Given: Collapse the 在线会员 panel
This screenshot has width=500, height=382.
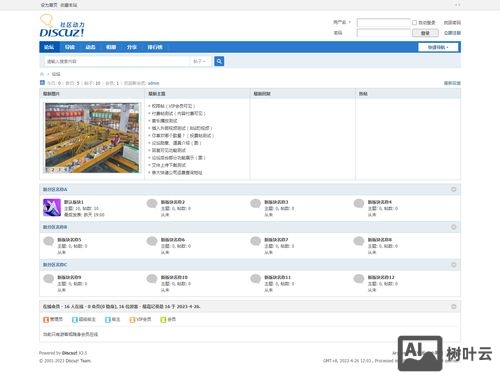Looking at the screenshot, I should [x=454, y=306].
